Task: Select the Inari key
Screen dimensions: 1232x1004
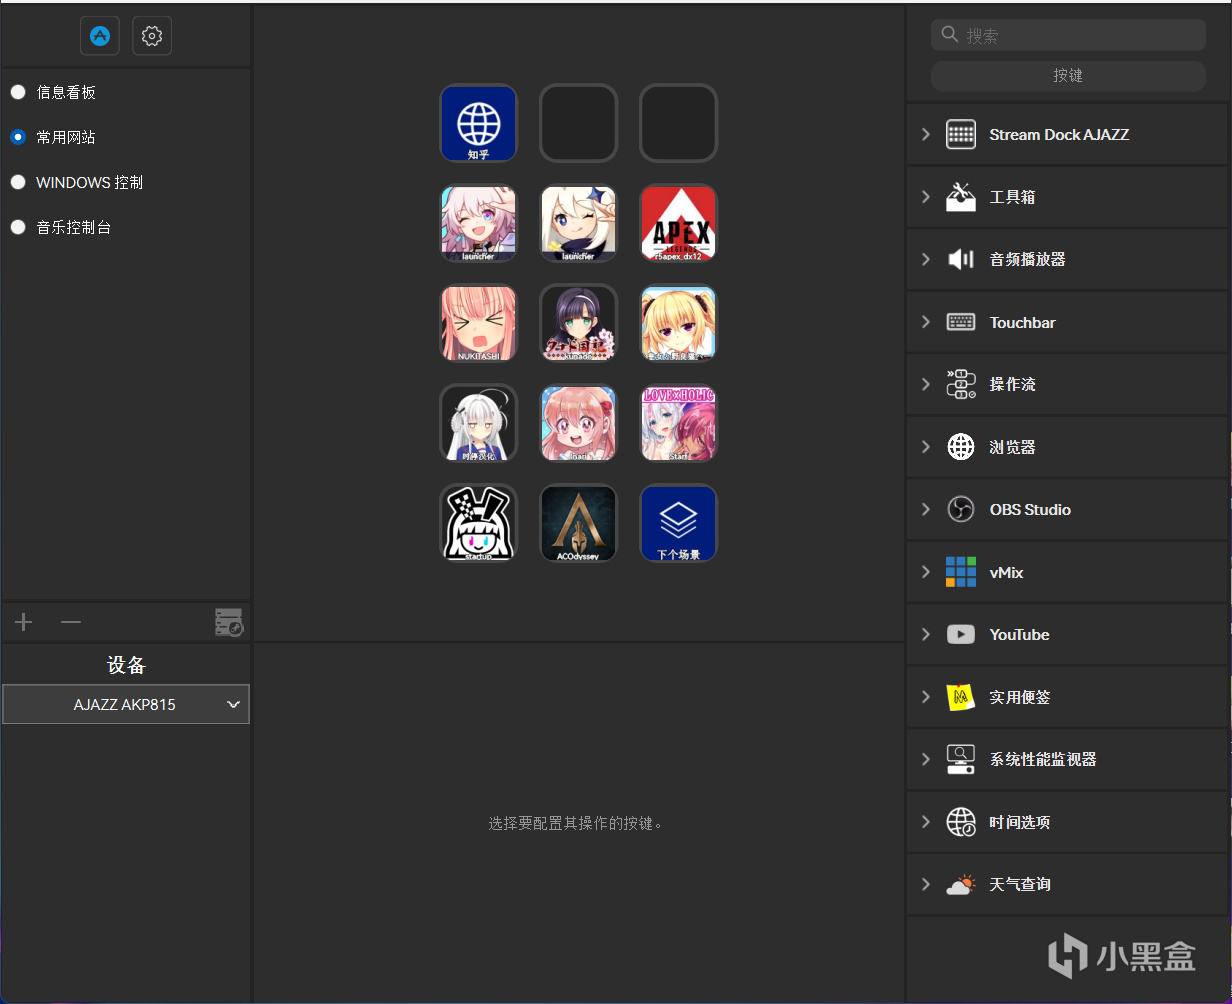Action: pyautogui.click(x=579, y=423)
